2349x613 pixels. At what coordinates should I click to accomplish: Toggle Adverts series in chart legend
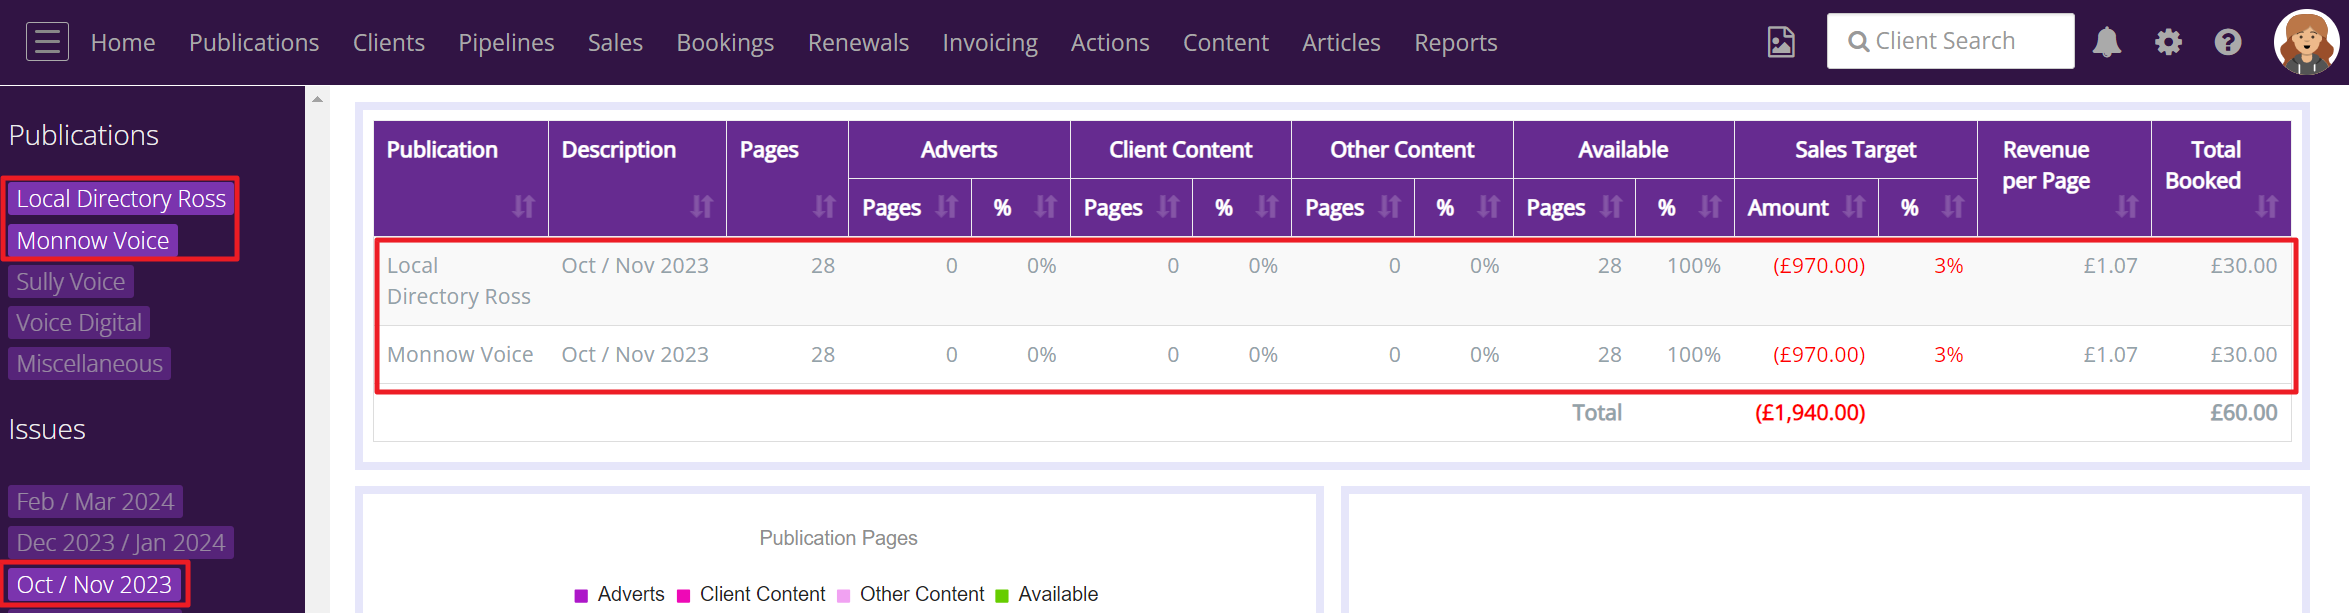click(x=619, y=594)
